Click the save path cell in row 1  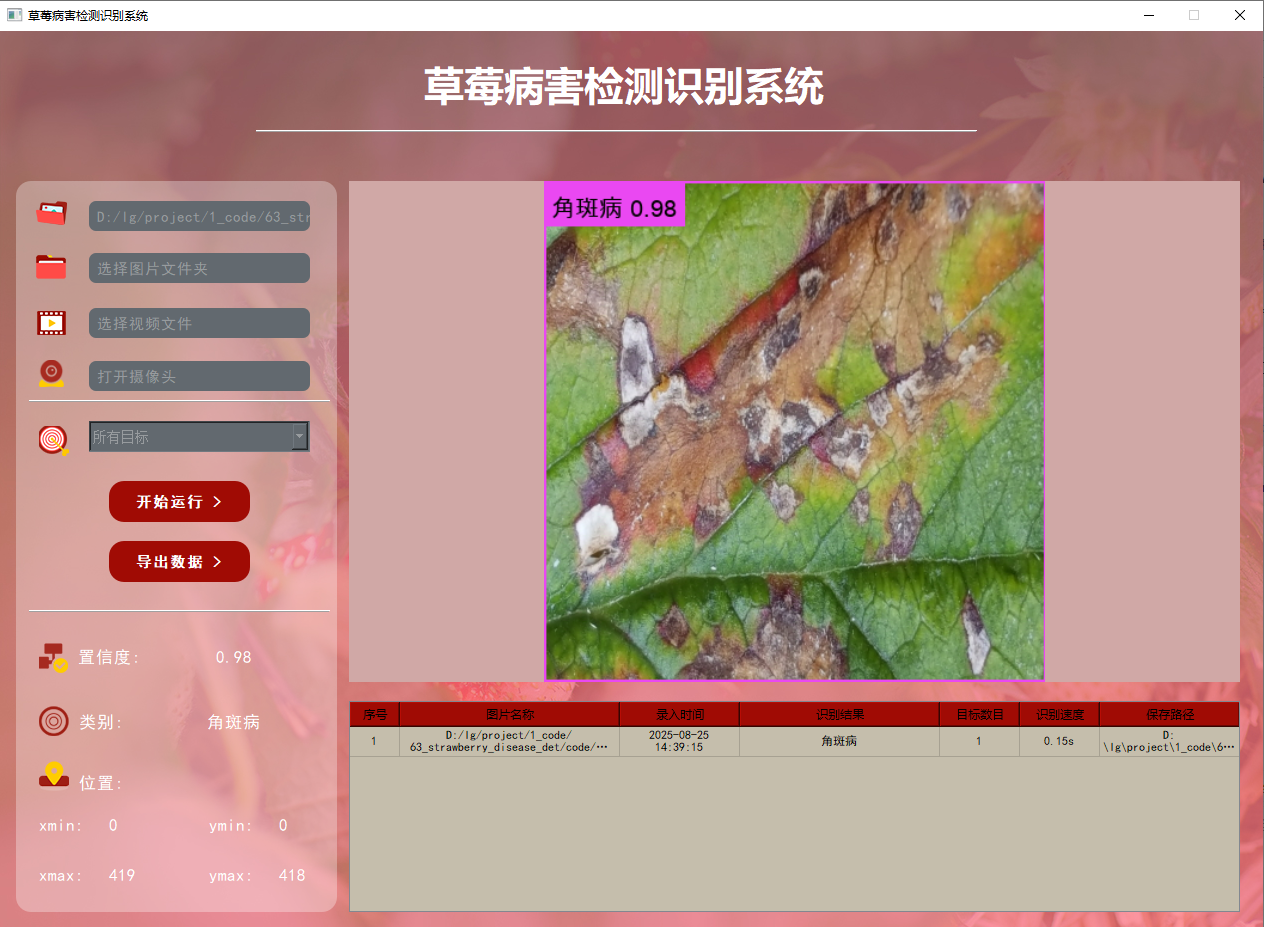click(1169, 741)
